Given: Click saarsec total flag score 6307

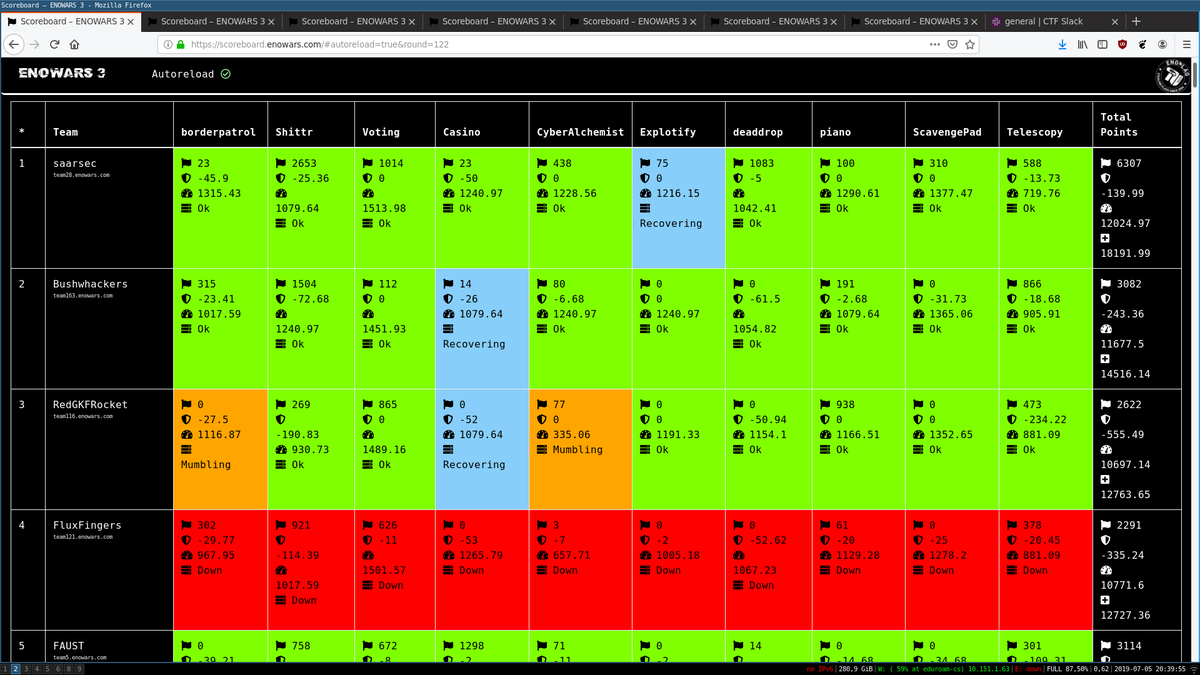Looking at the screenshot, I should point(1128,163).
